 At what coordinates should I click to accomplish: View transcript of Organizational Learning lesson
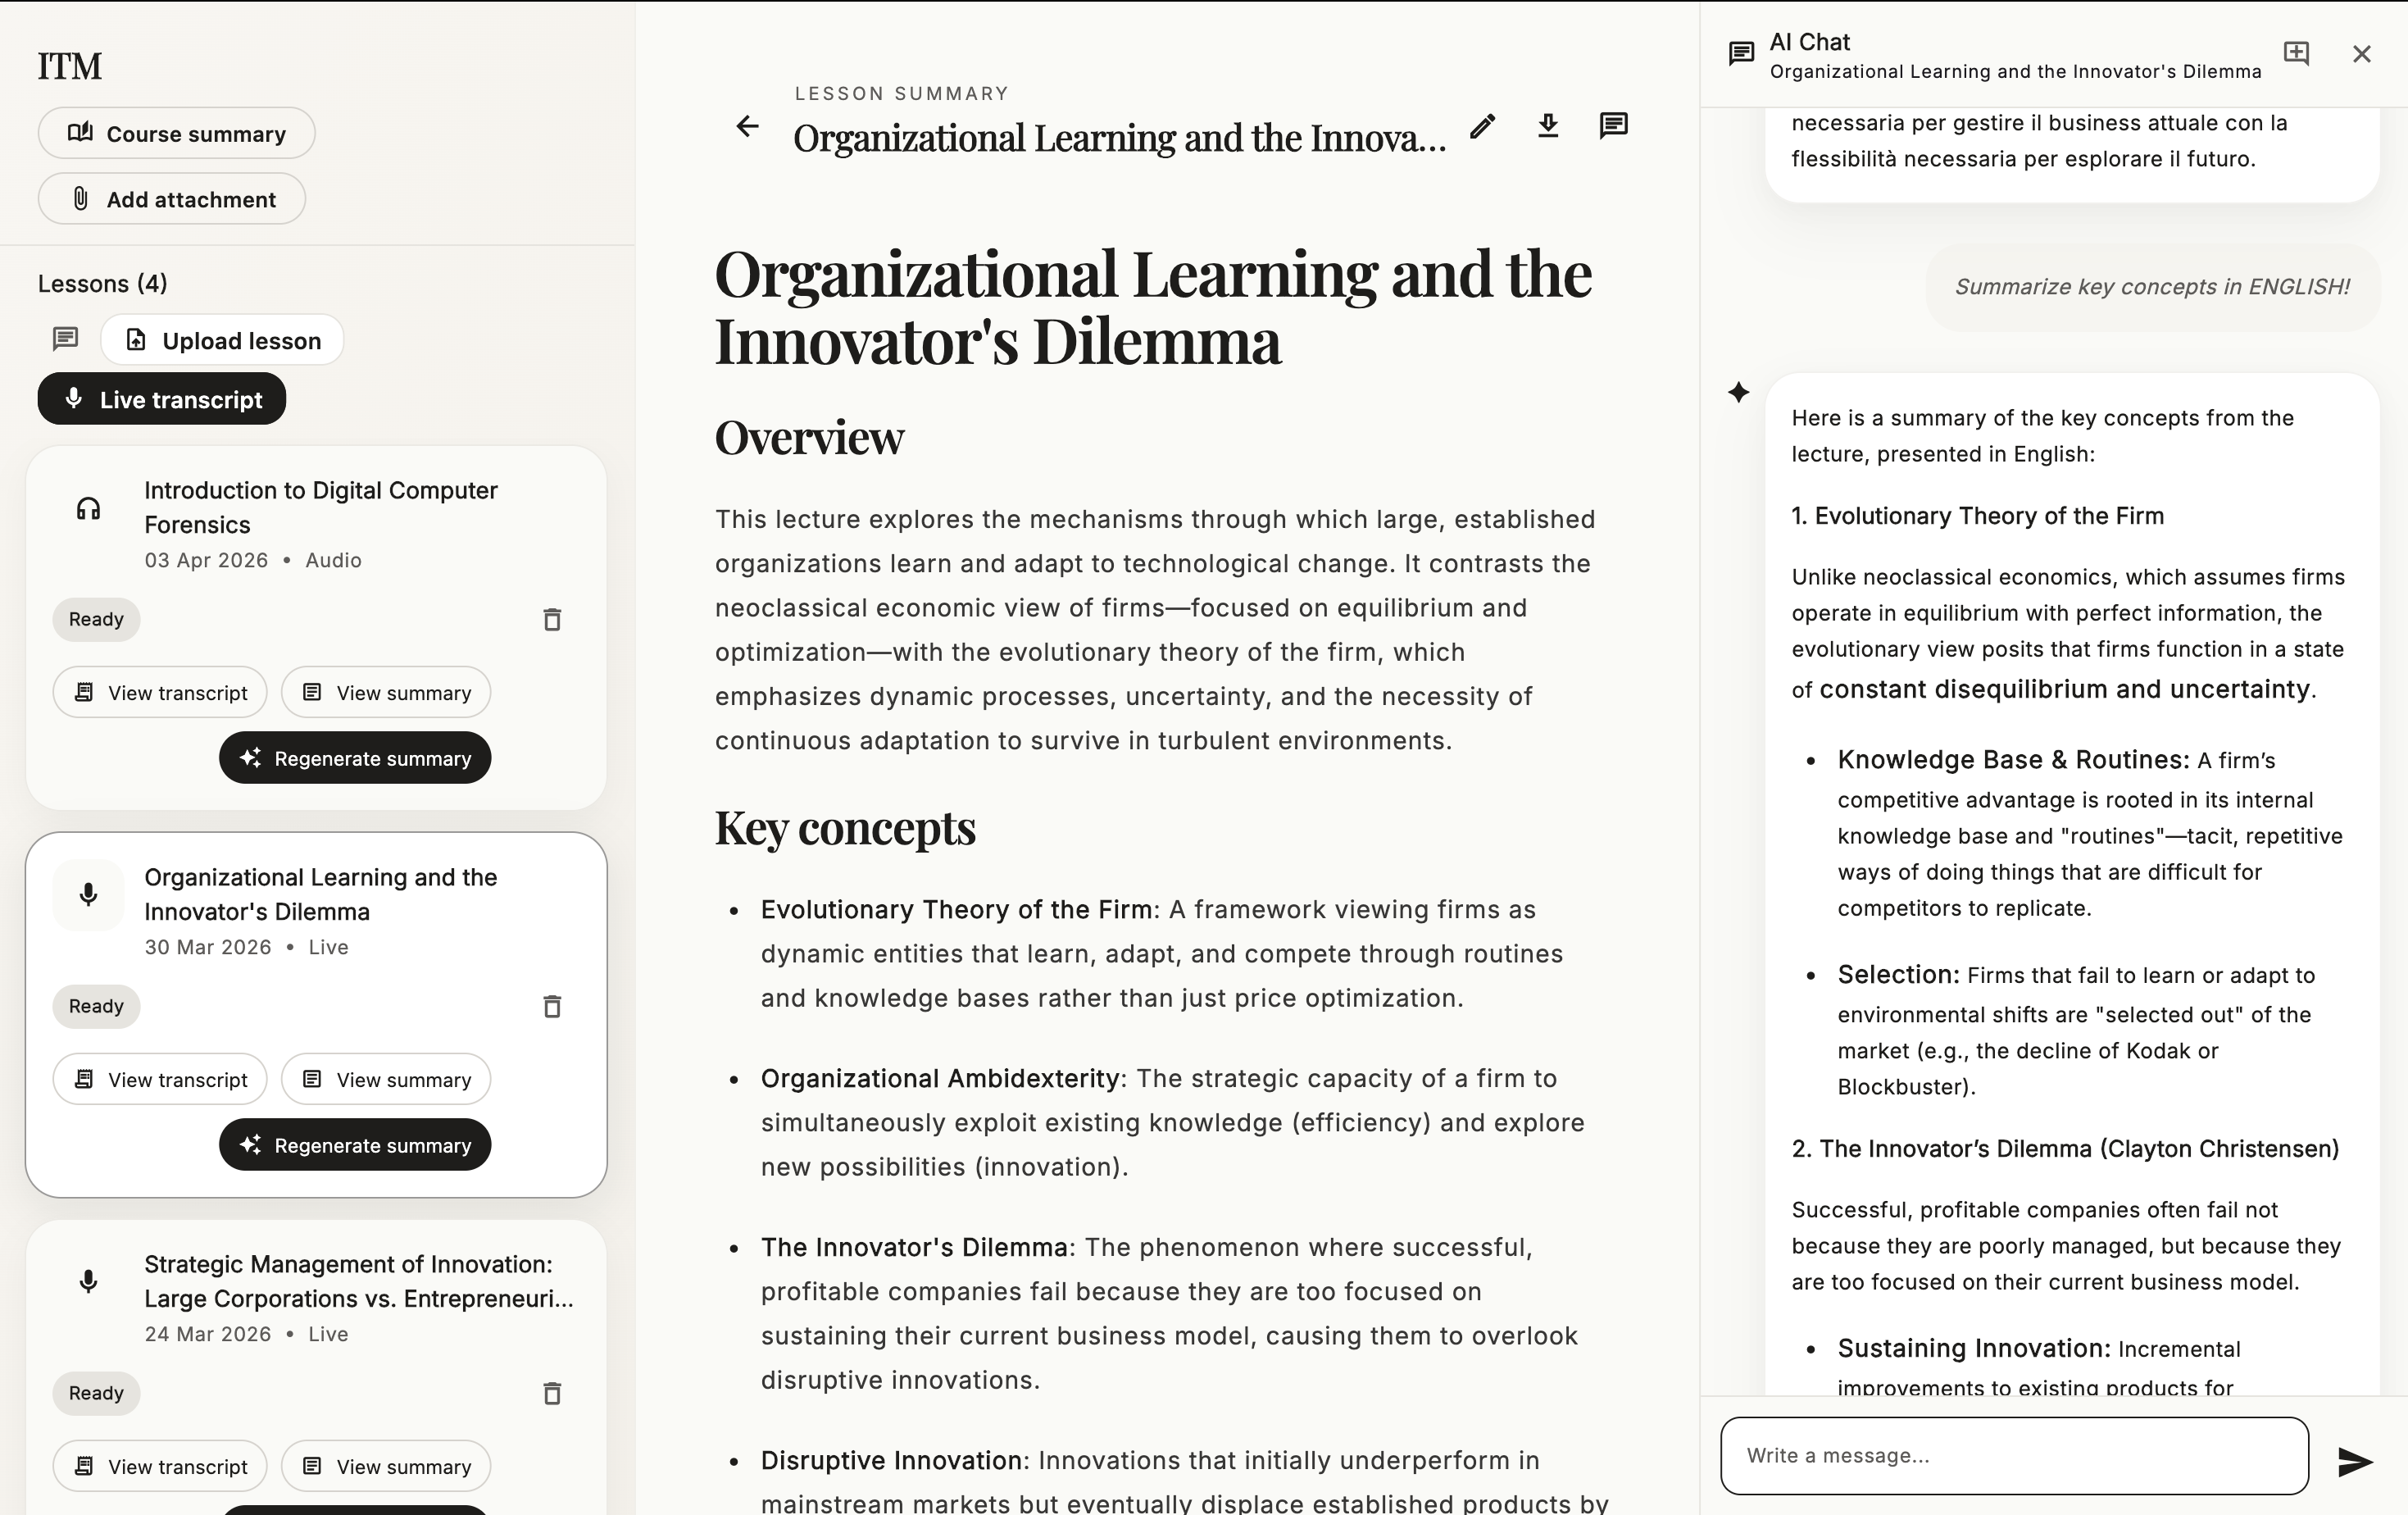pos(160,1079)
